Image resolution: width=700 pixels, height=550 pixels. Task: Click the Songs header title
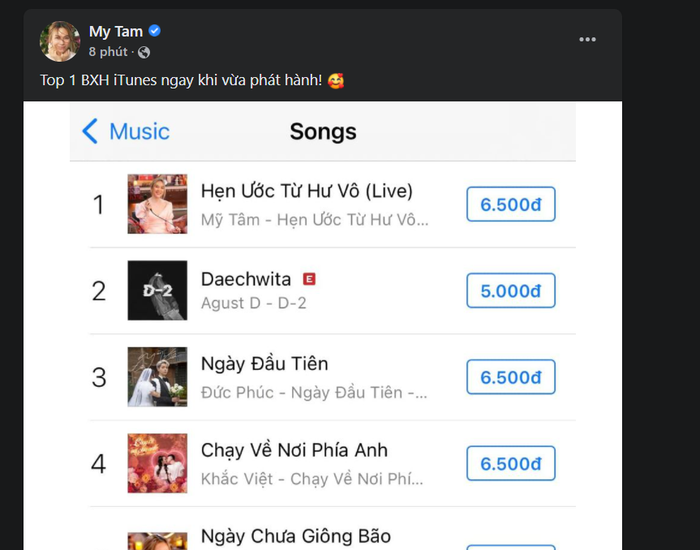point(323,131)
